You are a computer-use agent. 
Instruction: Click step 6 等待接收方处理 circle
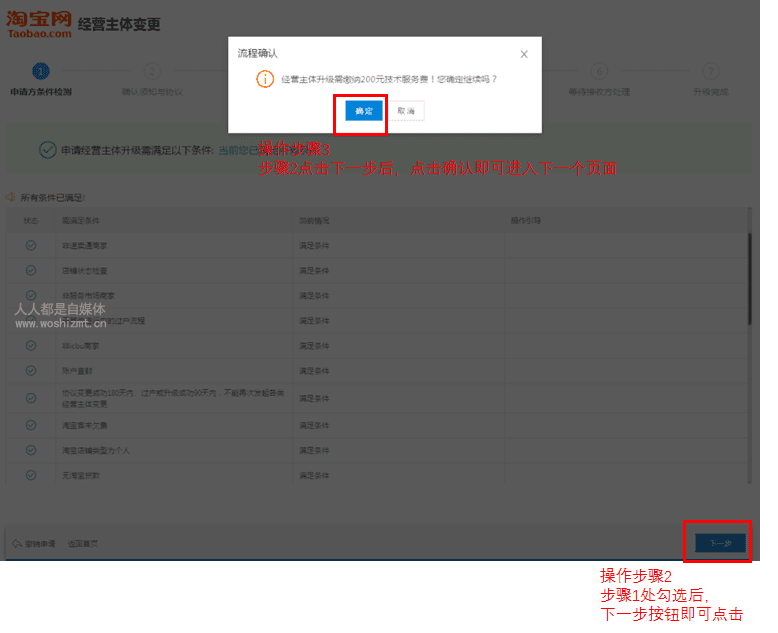coord(598,71)
